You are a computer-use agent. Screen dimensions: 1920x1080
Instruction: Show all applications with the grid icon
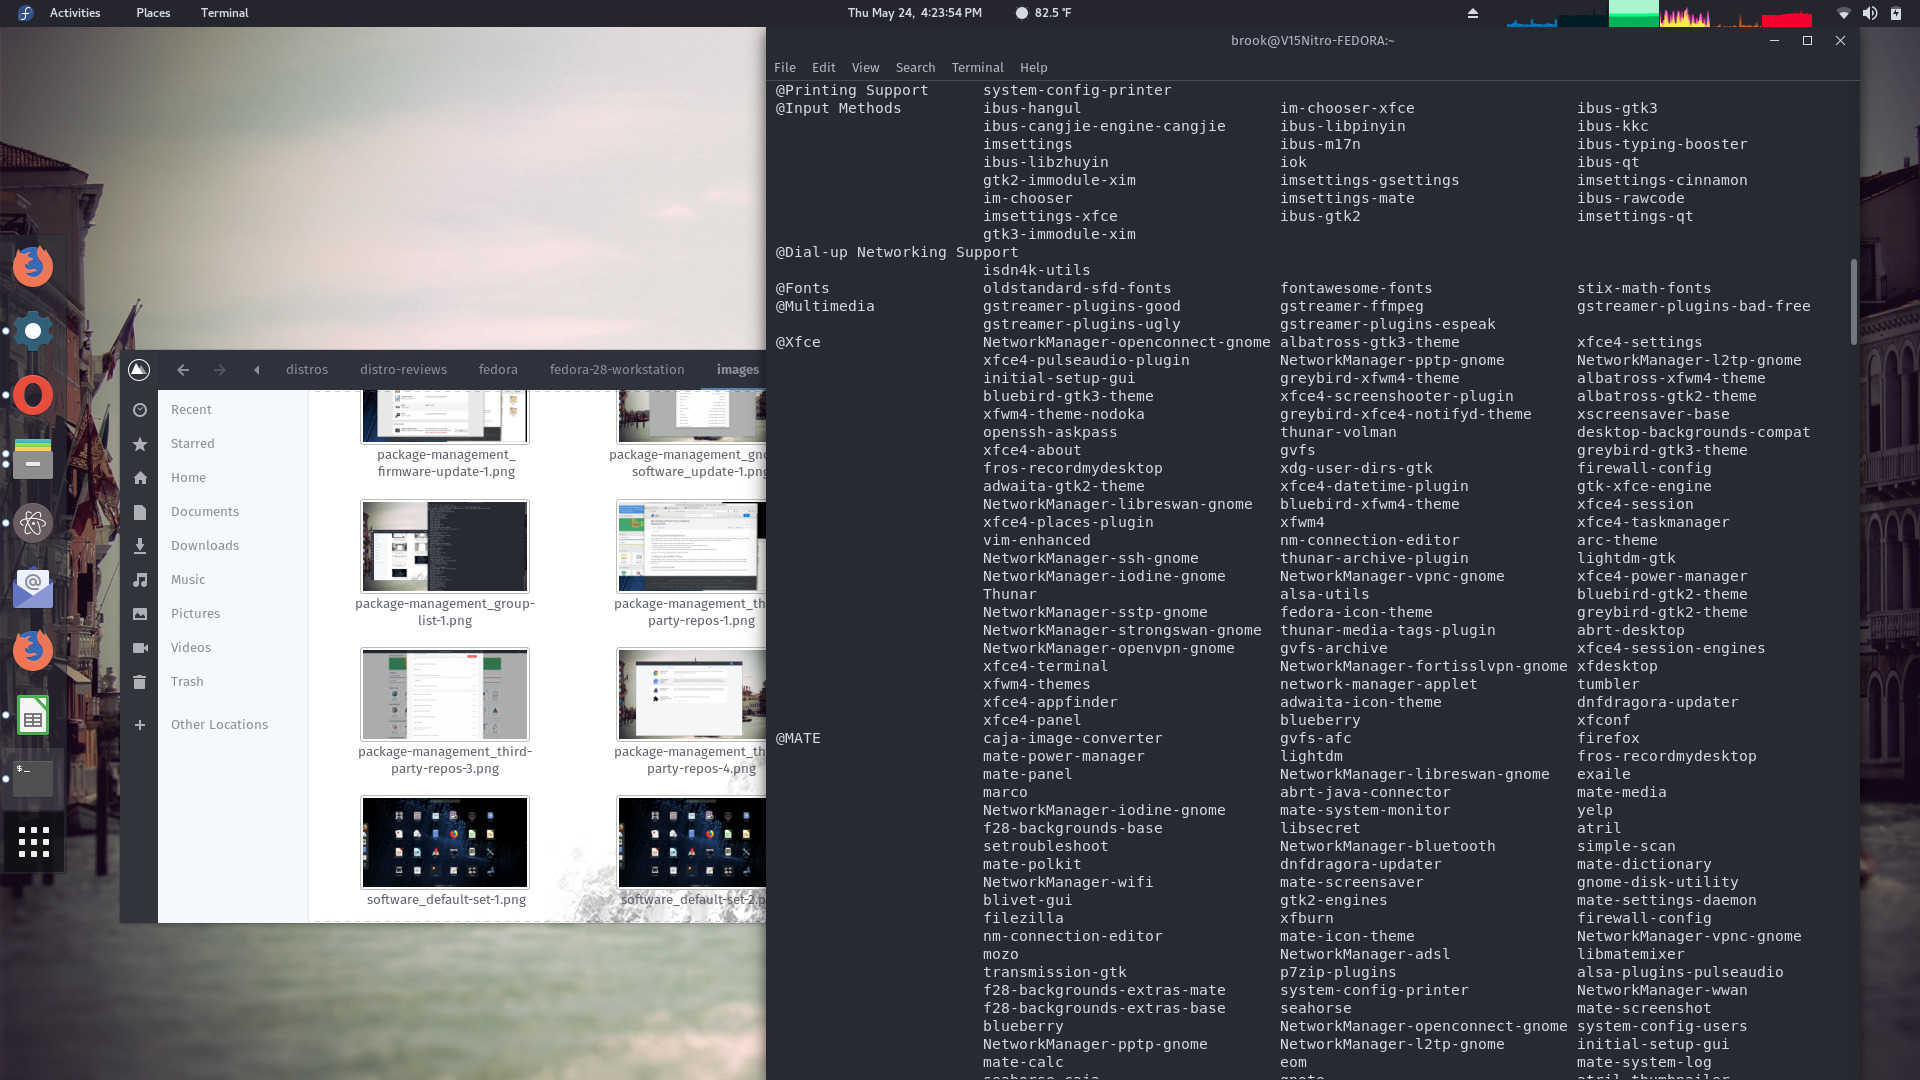[33, 842]
